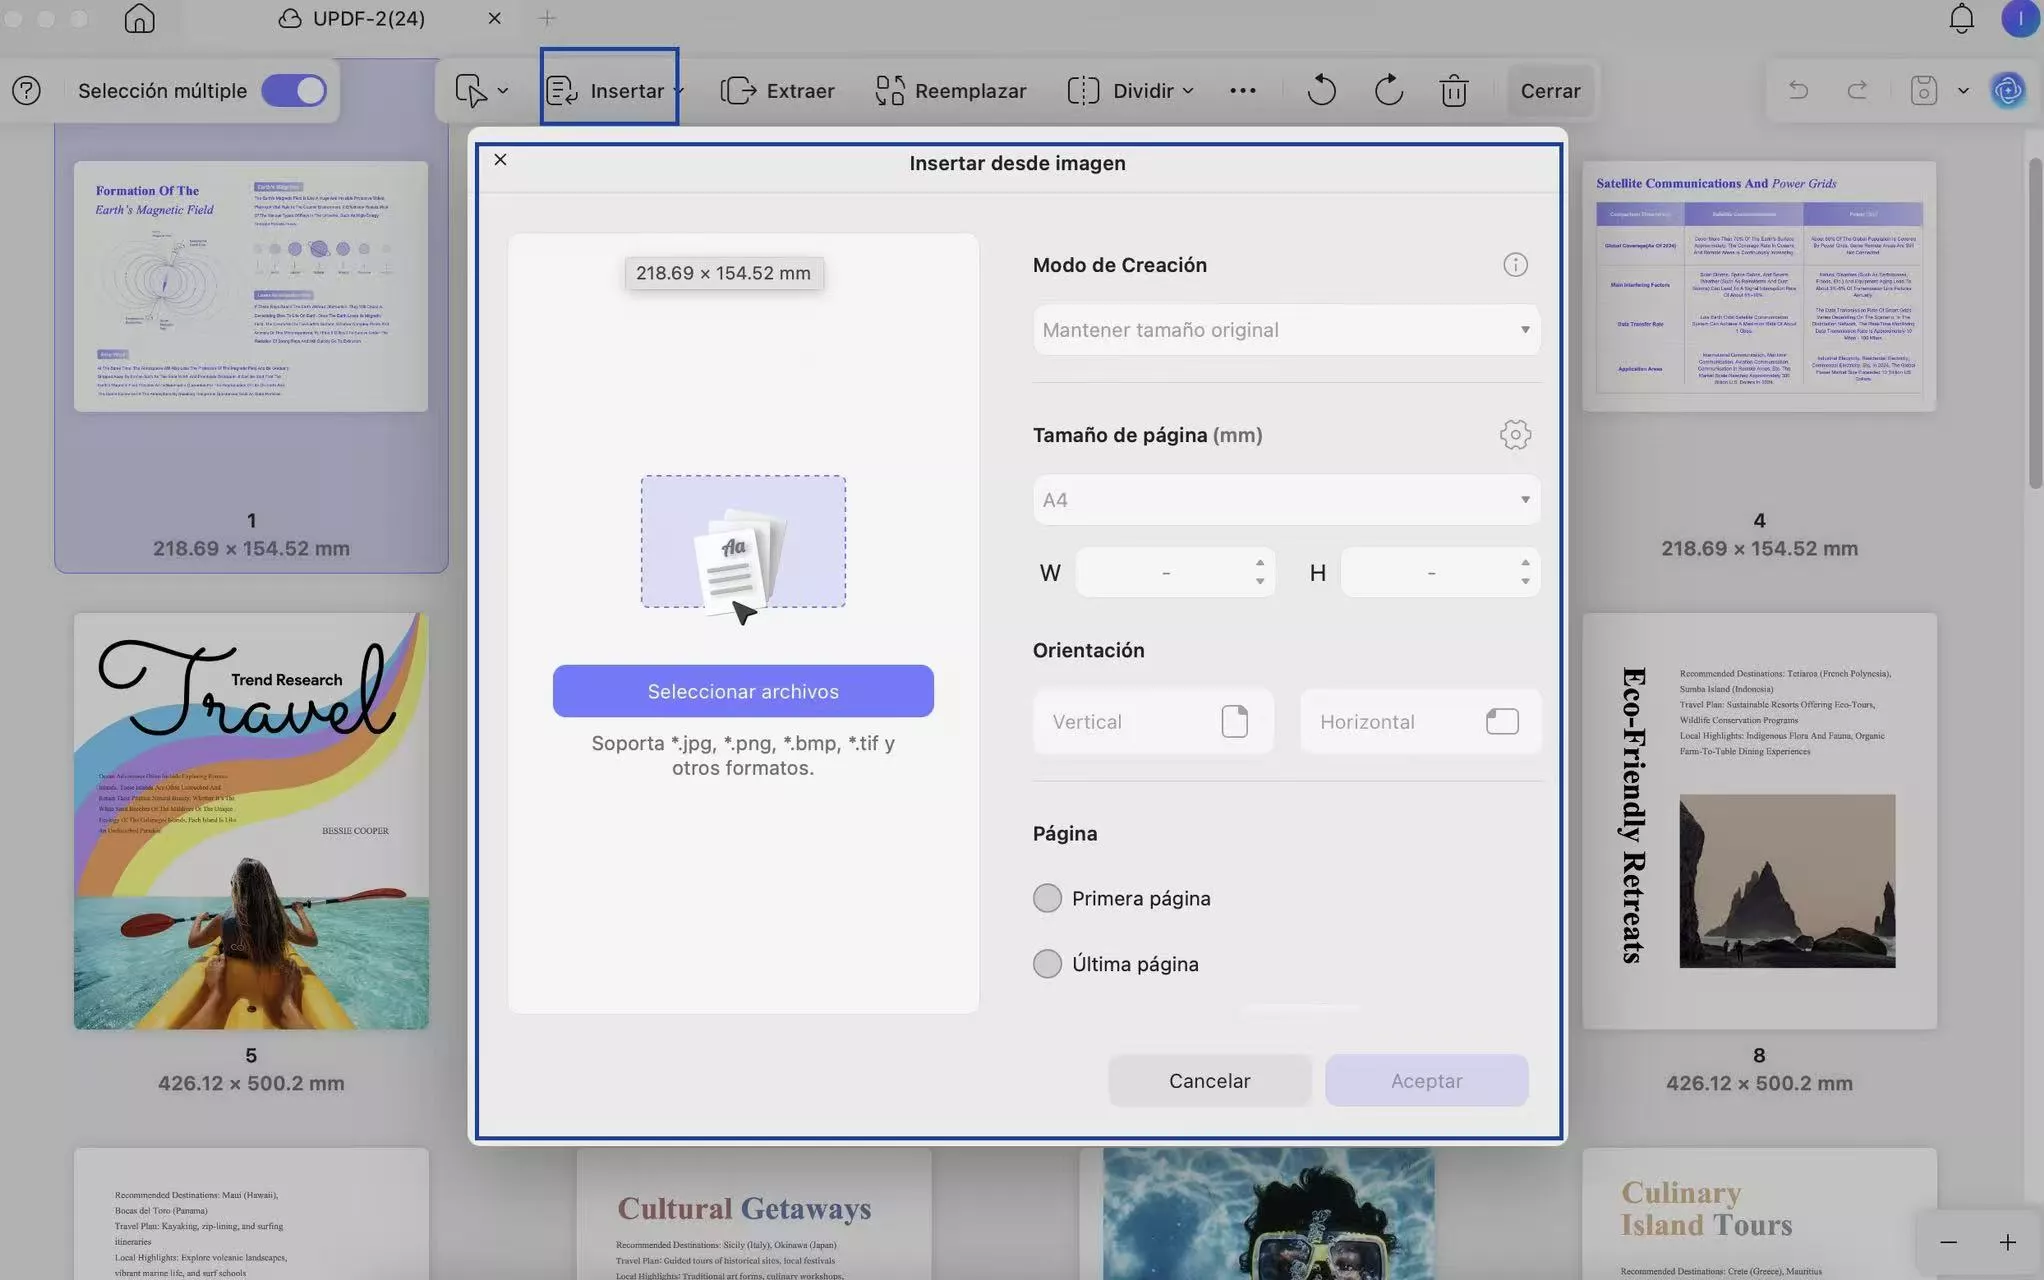
Task: Expand the A4 page size dropdown
Action: pyautogui.click(x=1285, y=500)
